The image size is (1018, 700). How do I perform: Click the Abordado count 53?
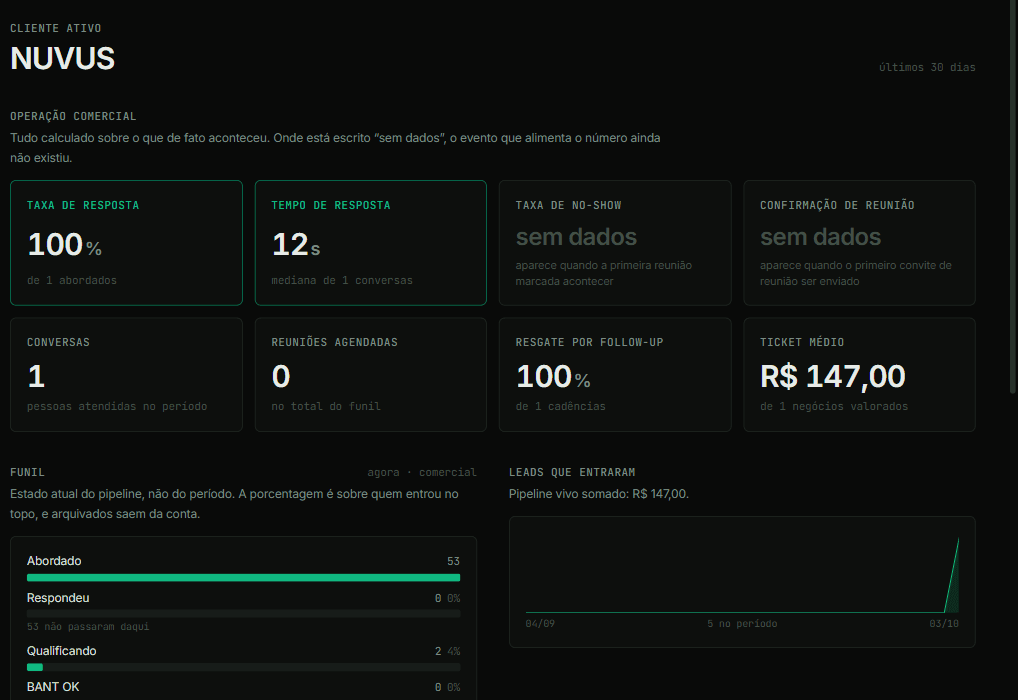(x=453, y=561)
